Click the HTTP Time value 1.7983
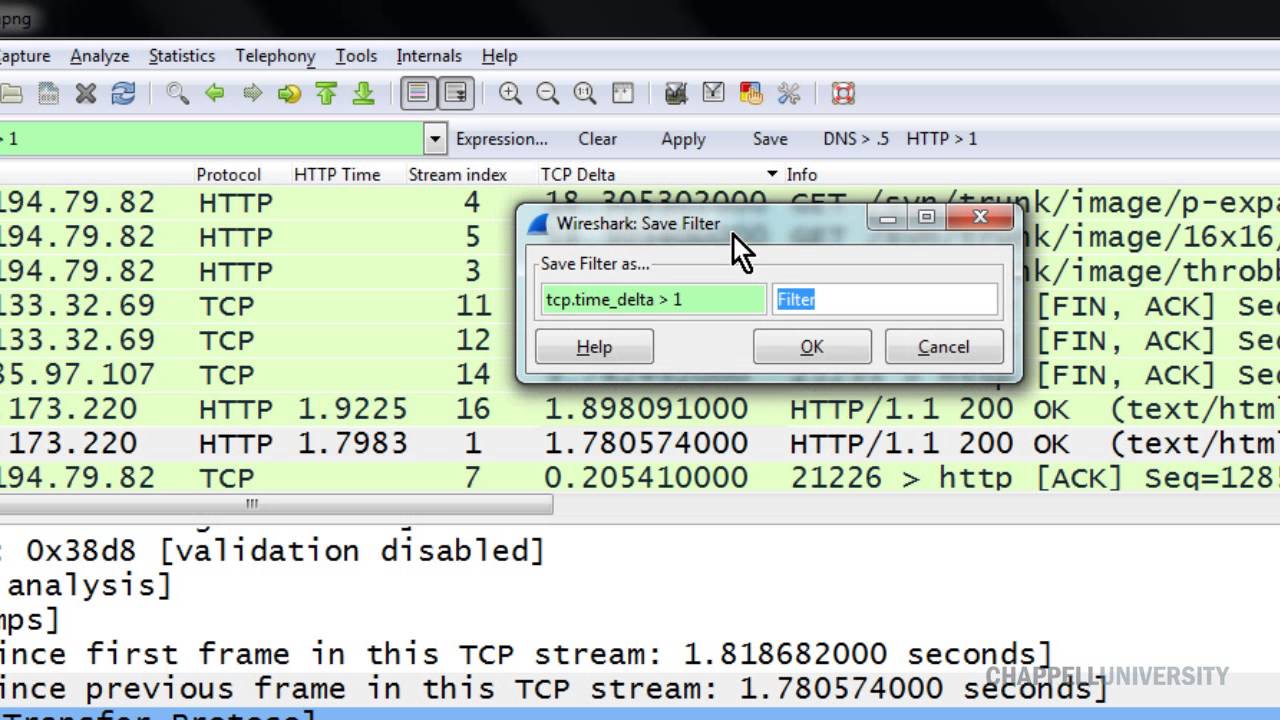The image size is (1280, 720). [352, 443]
